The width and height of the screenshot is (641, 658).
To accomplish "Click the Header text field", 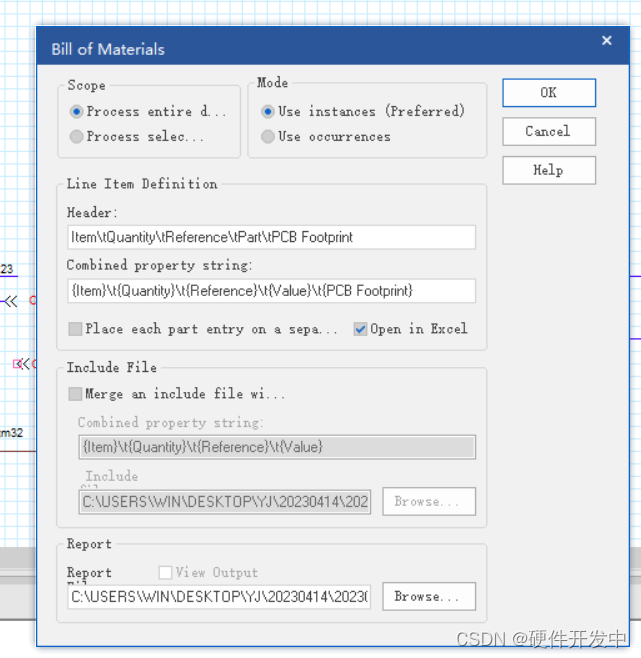I will coord(271,237).
